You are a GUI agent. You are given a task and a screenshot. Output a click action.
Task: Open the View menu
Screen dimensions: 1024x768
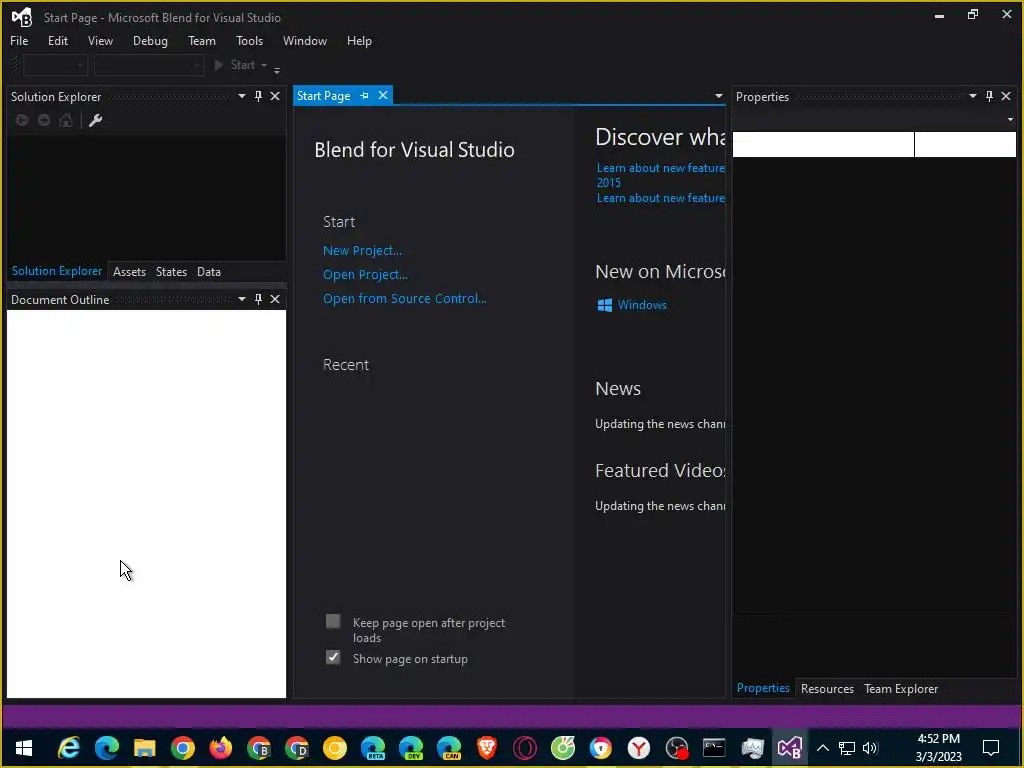[100, 40]
